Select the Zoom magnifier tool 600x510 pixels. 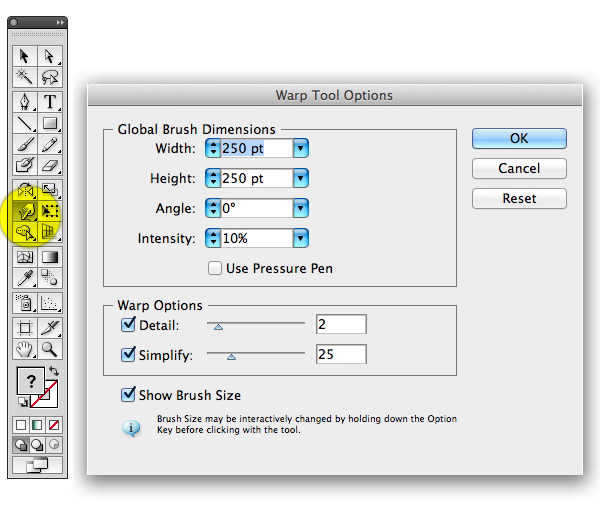click(x=50, y=349)
